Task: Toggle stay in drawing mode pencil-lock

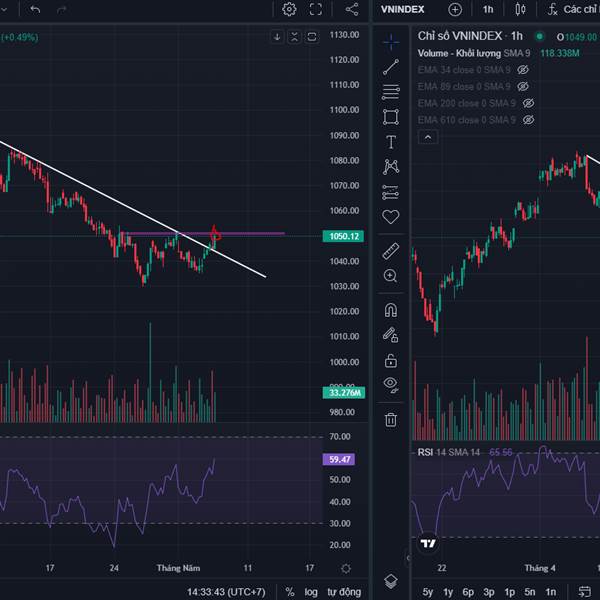Action: click(391, 335)
